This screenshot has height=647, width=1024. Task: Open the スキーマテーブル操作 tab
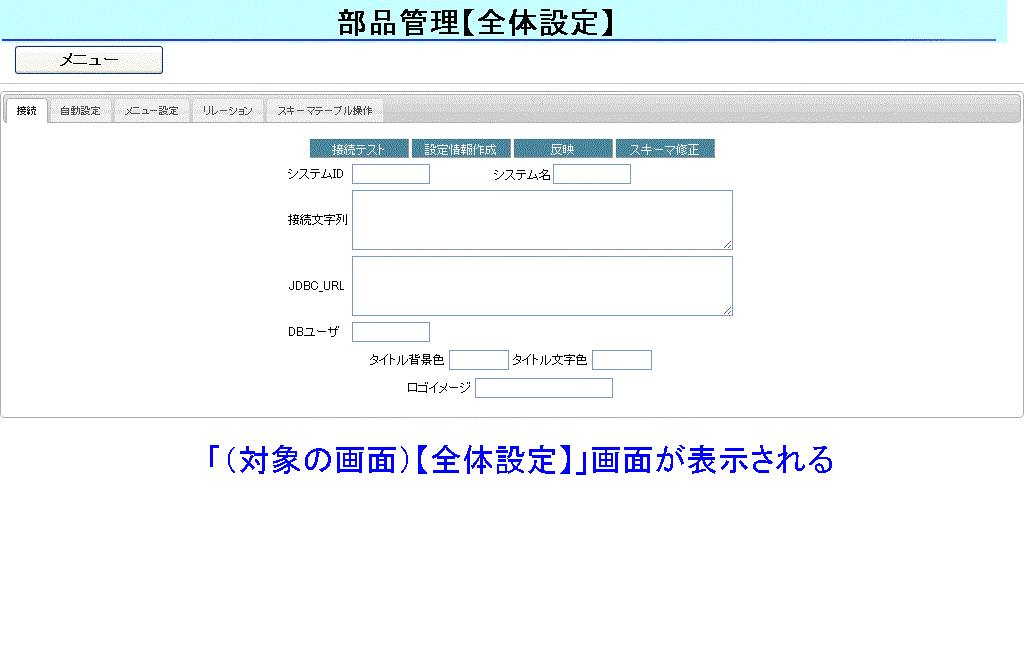click(x=324, y=111)
